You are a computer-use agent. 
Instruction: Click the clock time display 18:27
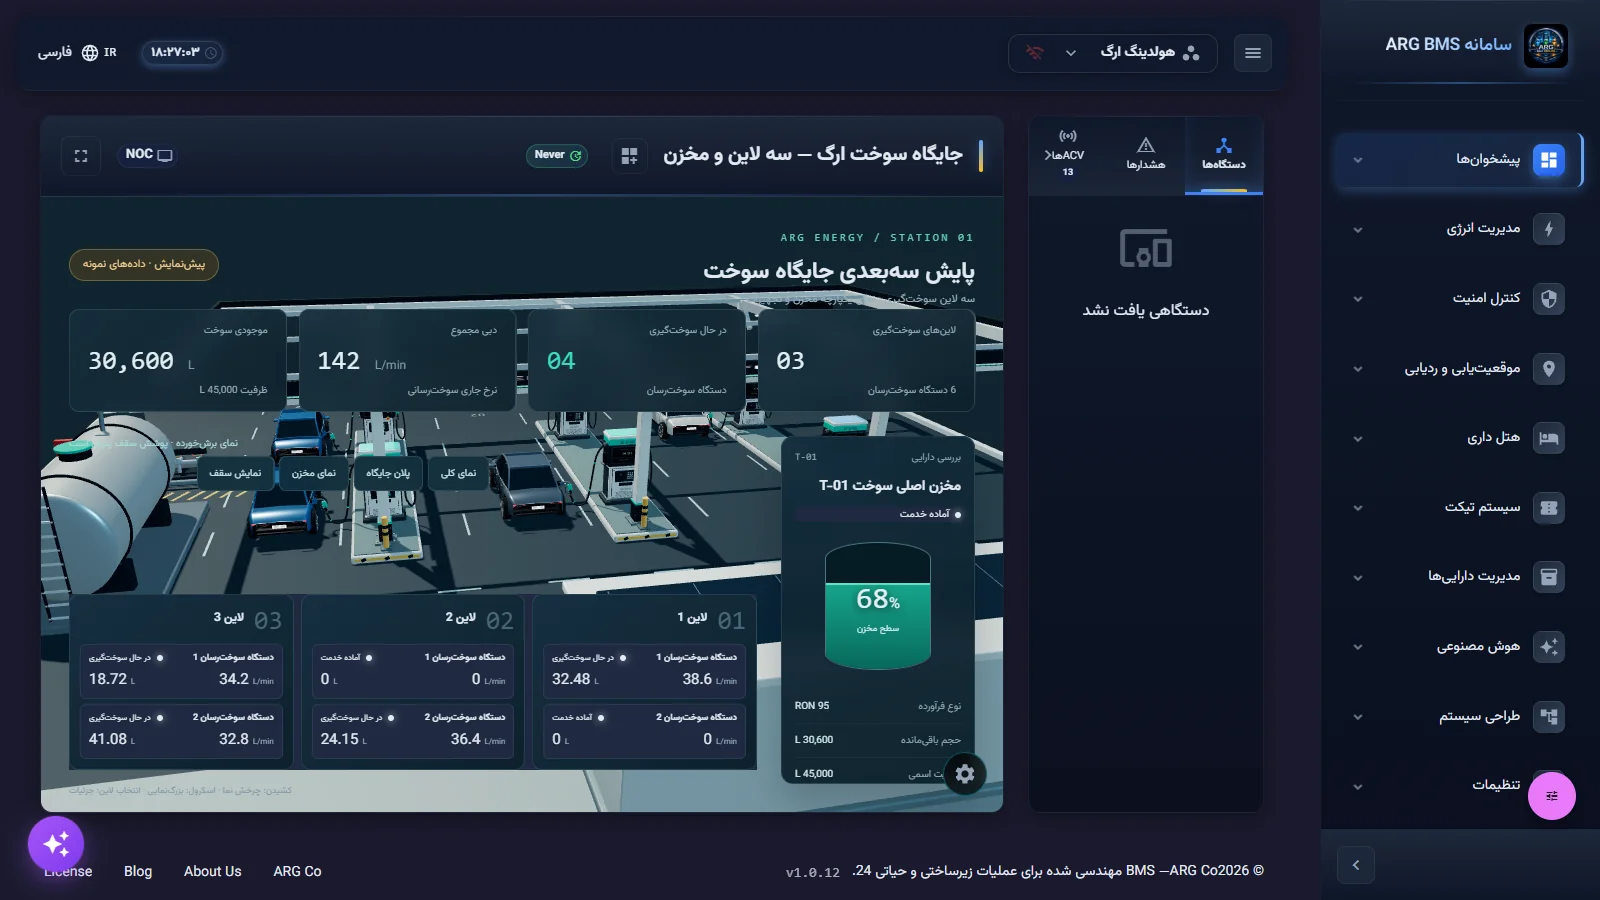183,53
